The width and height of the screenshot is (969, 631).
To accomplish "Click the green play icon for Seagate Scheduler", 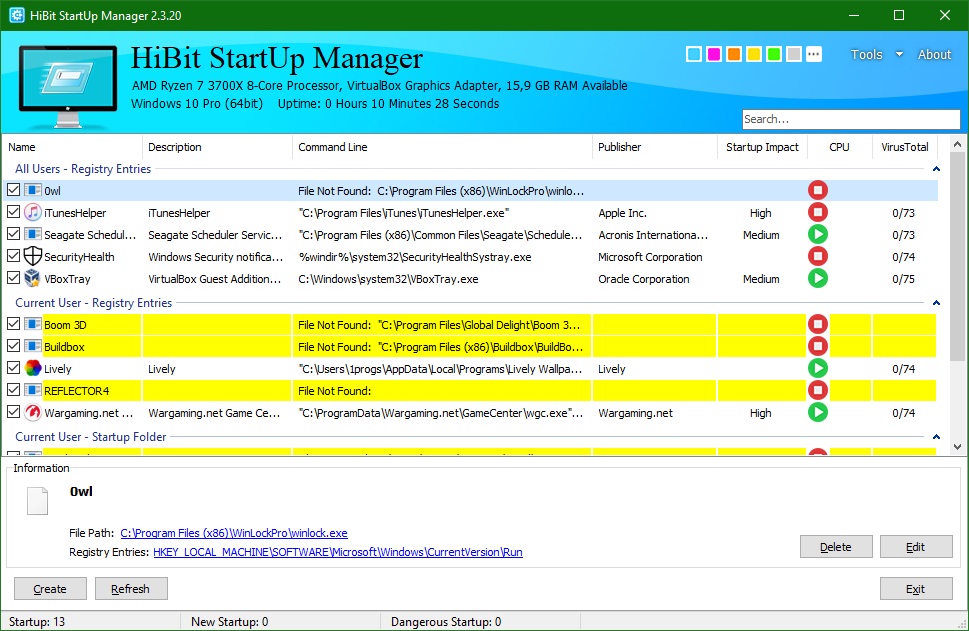I will point(817,235).
